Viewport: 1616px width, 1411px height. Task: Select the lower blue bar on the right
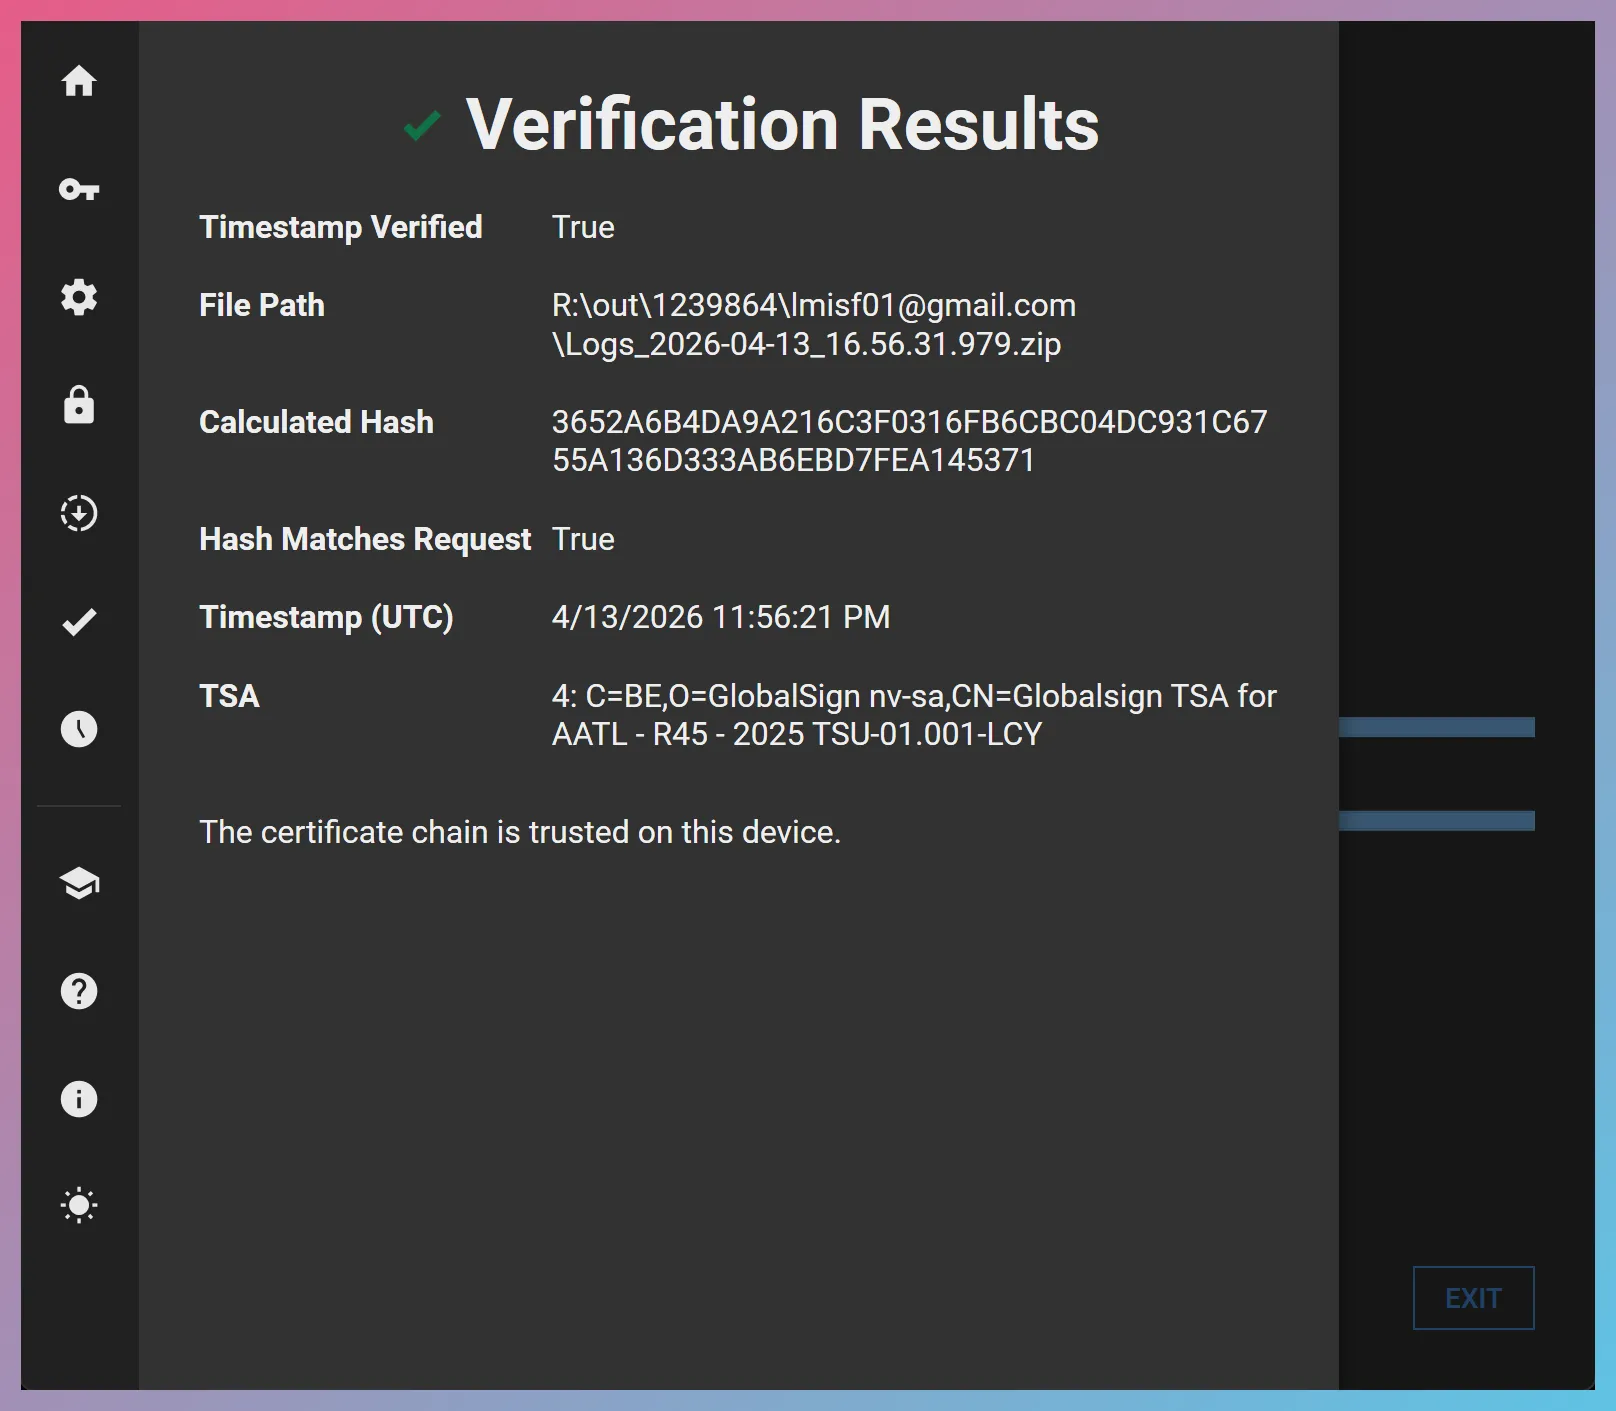[x=1437, y=820]
